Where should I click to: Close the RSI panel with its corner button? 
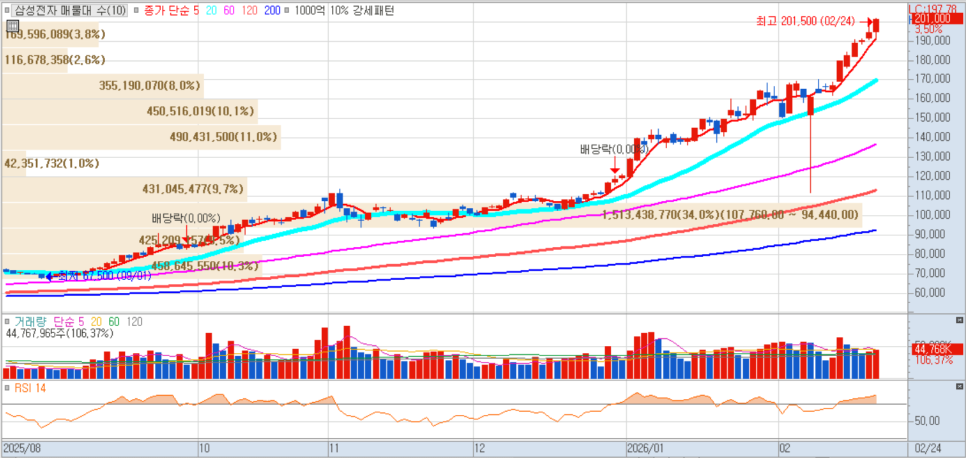[x=959, y=386]
